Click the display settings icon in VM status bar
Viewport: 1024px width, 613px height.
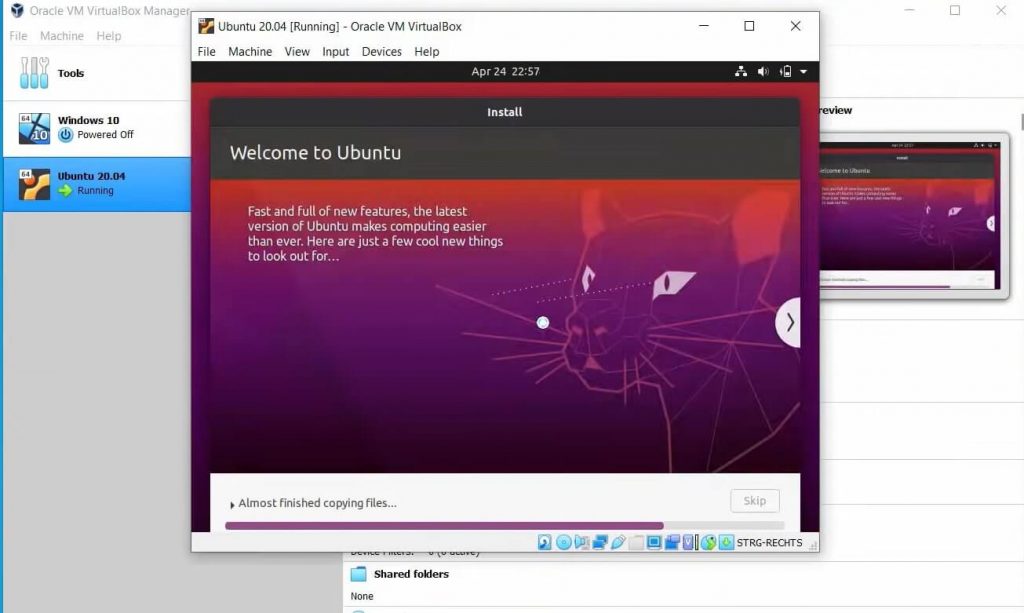click(x=652, y=542)
